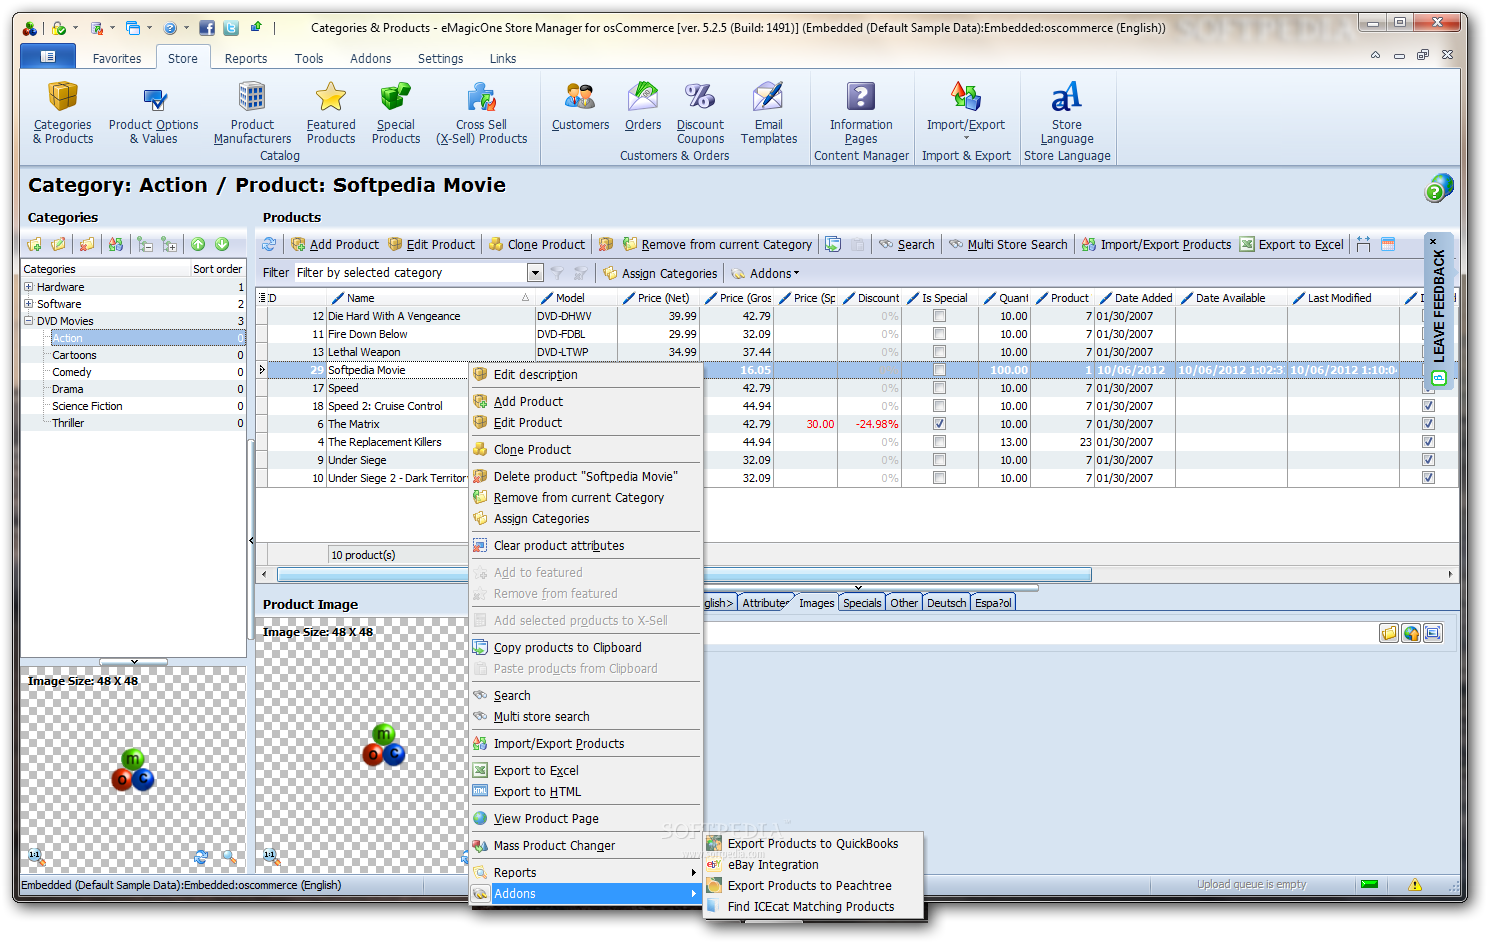Click Twitter icon in title bar
This screenshot has height=943, width=1488.
[231, 28]
